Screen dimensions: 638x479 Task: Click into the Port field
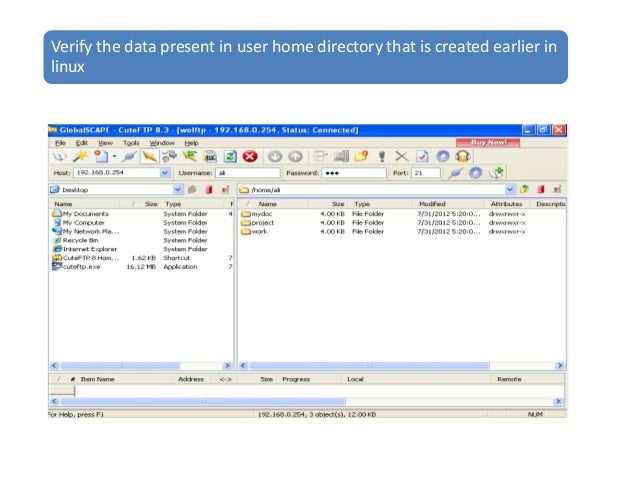click(426, 173)
